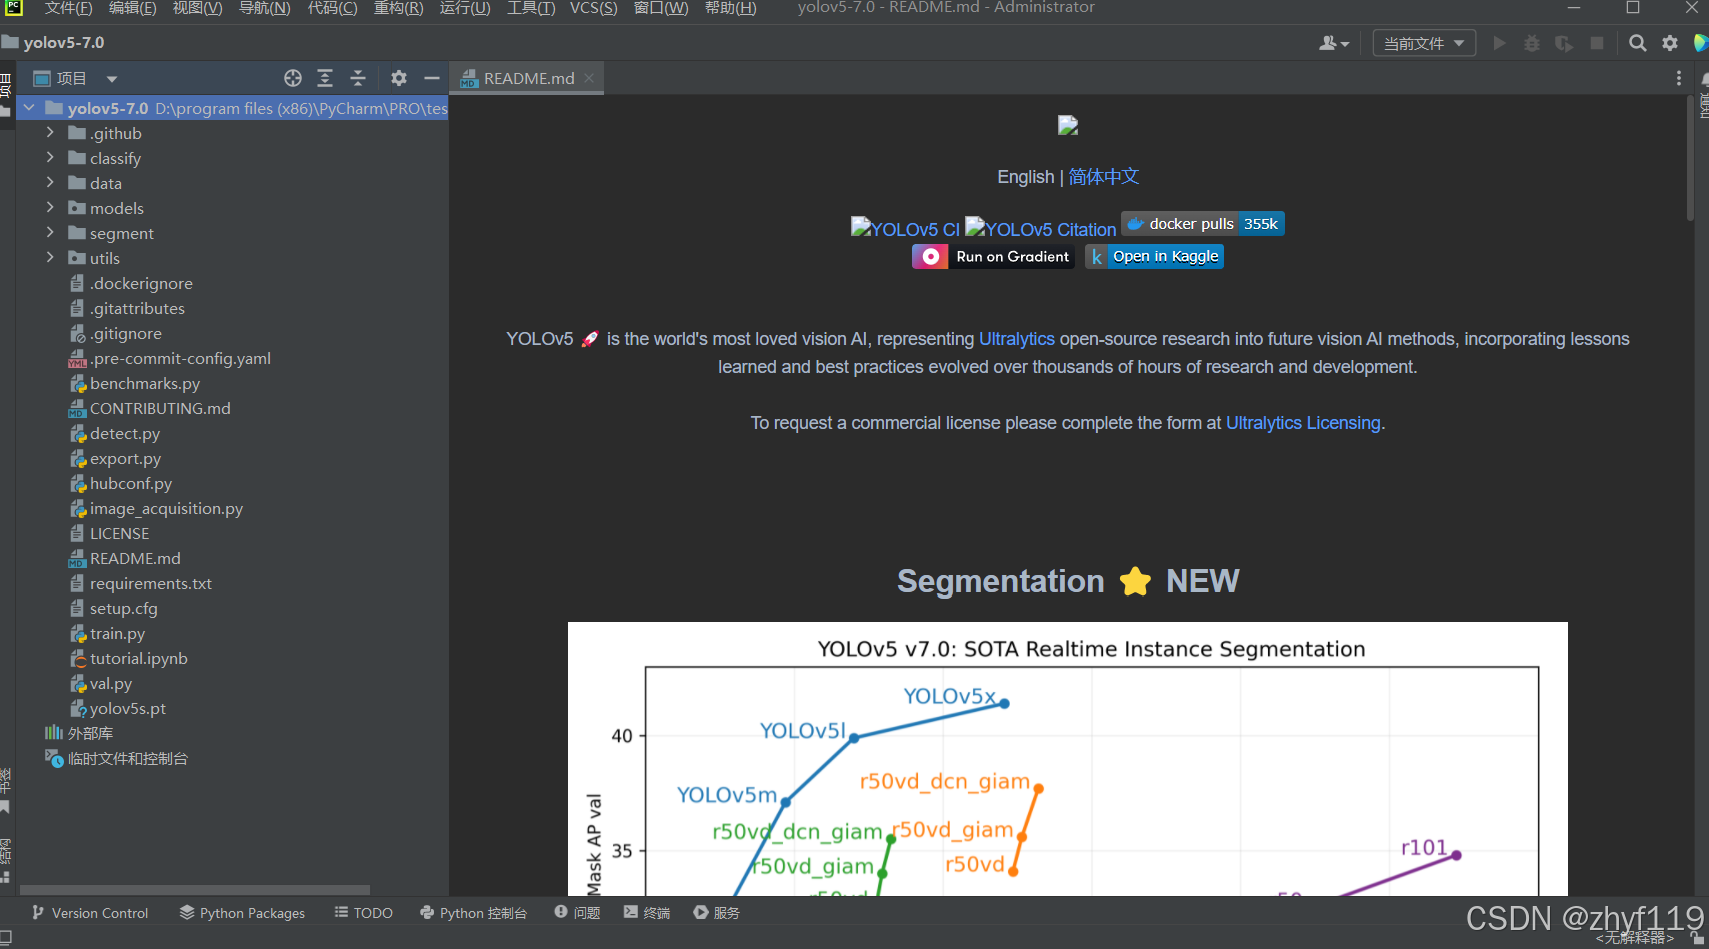
Task: Click the docker pulls 355k badge
Action: (1203, 224)
